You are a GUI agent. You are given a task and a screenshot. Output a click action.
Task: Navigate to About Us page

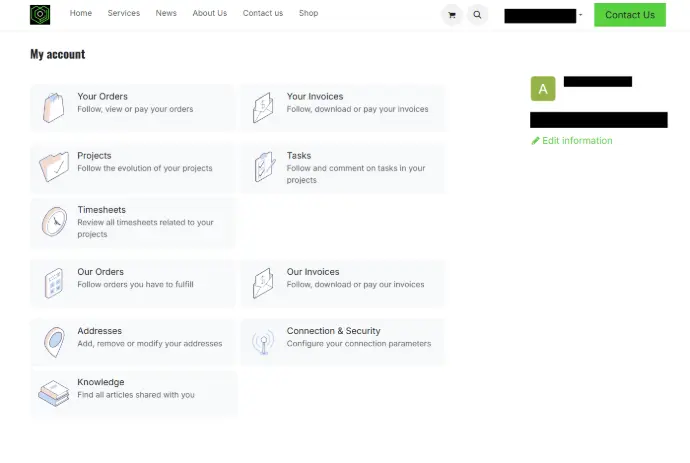point(209,14)
